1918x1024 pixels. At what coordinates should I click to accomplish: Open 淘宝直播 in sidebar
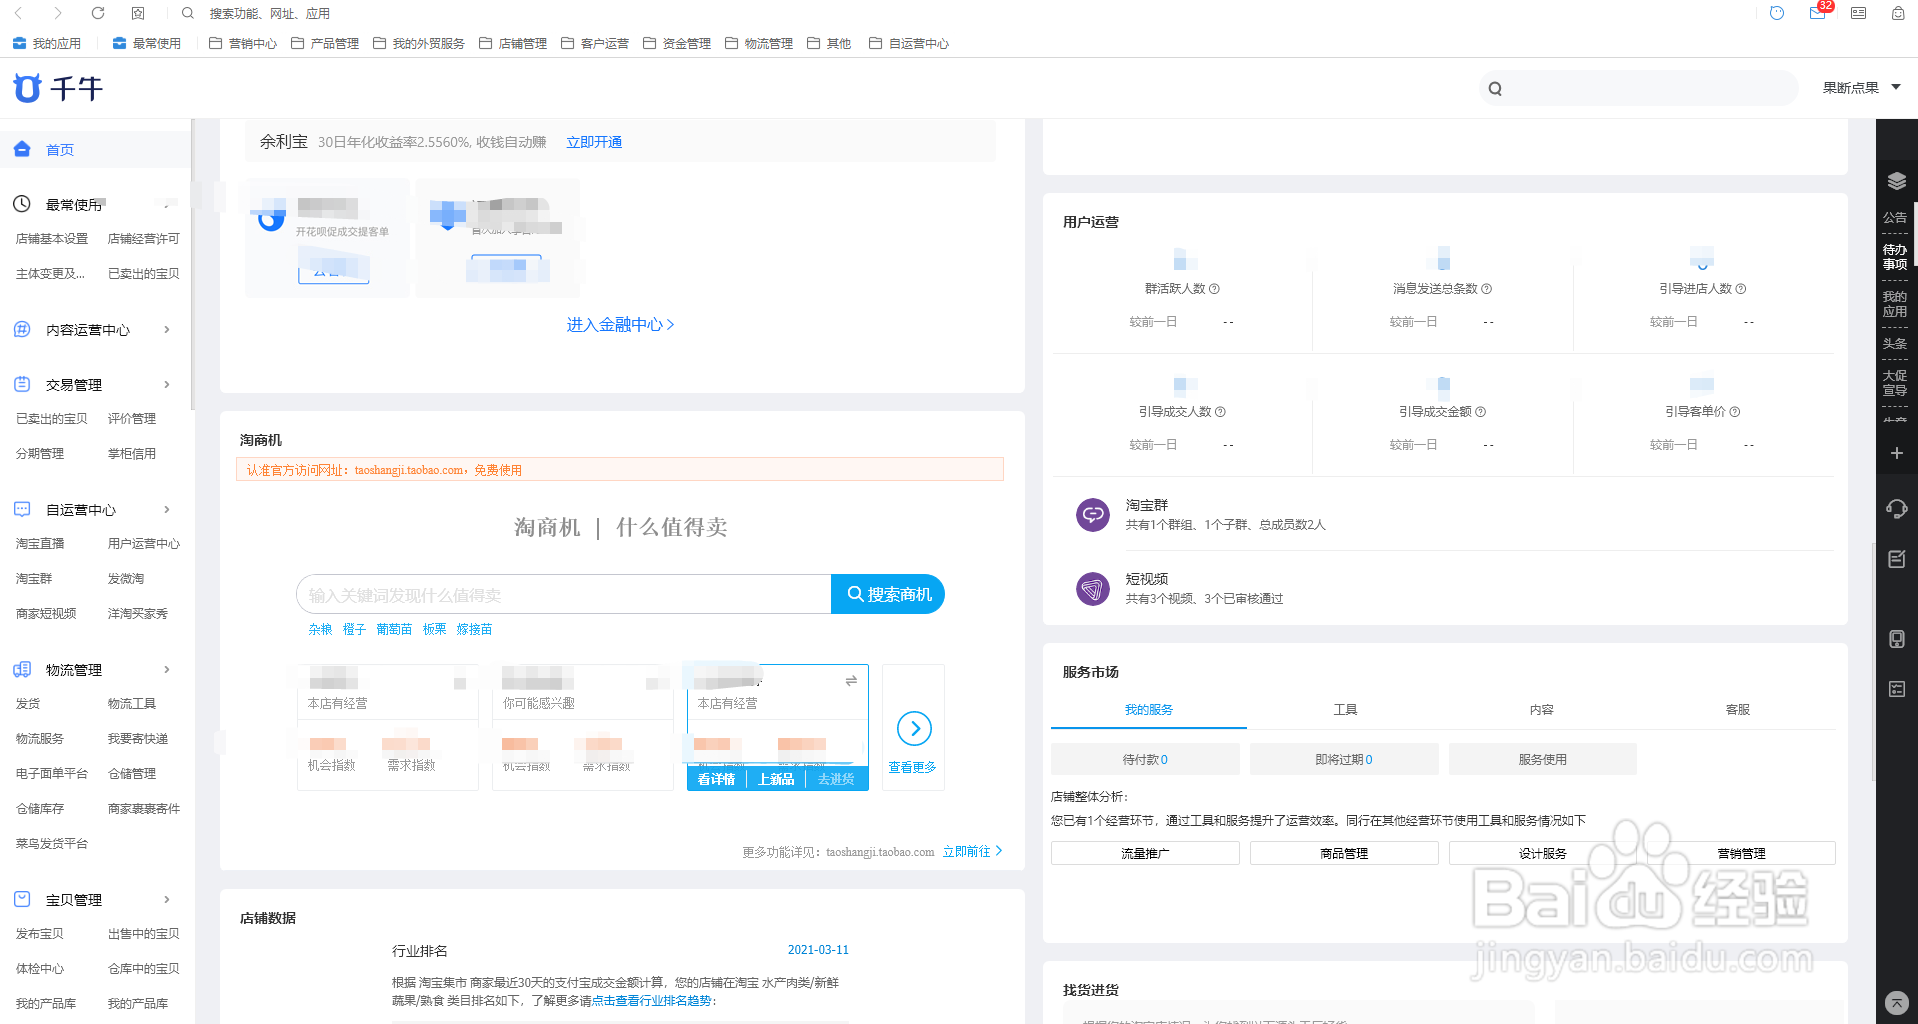pos(40,544)
